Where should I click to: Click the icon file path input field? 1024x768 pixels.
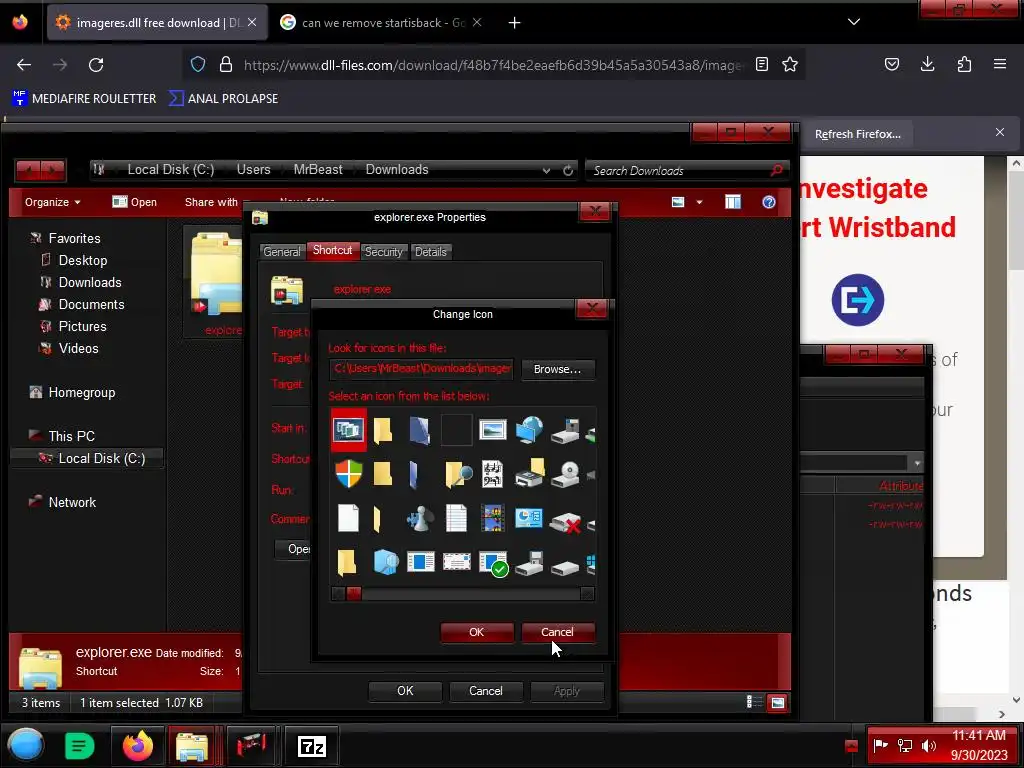(x=422, y=369)
